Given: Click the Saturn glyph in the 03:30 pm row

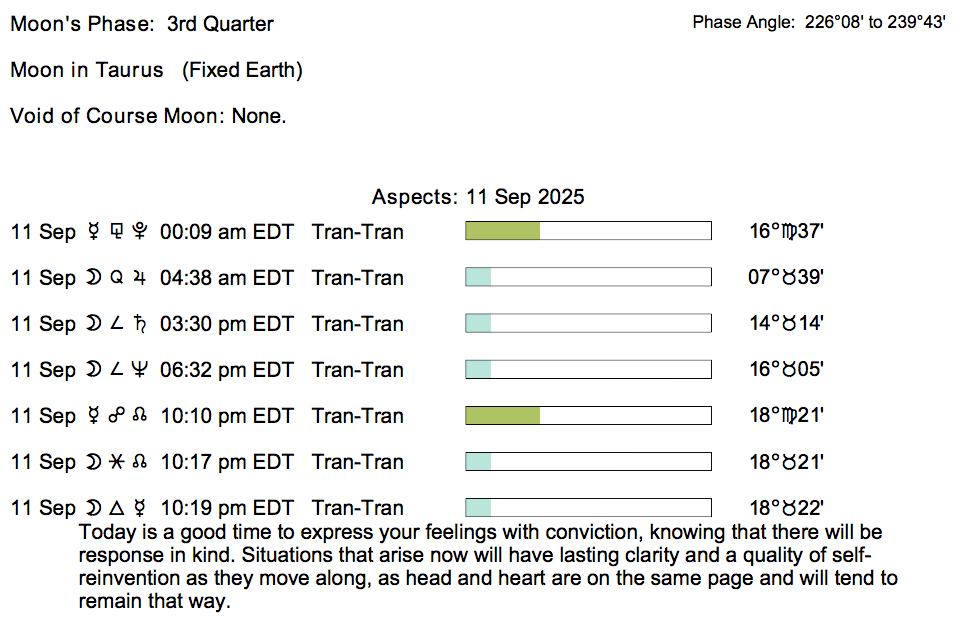Looking at the screenshot, I should click(140, 324).
